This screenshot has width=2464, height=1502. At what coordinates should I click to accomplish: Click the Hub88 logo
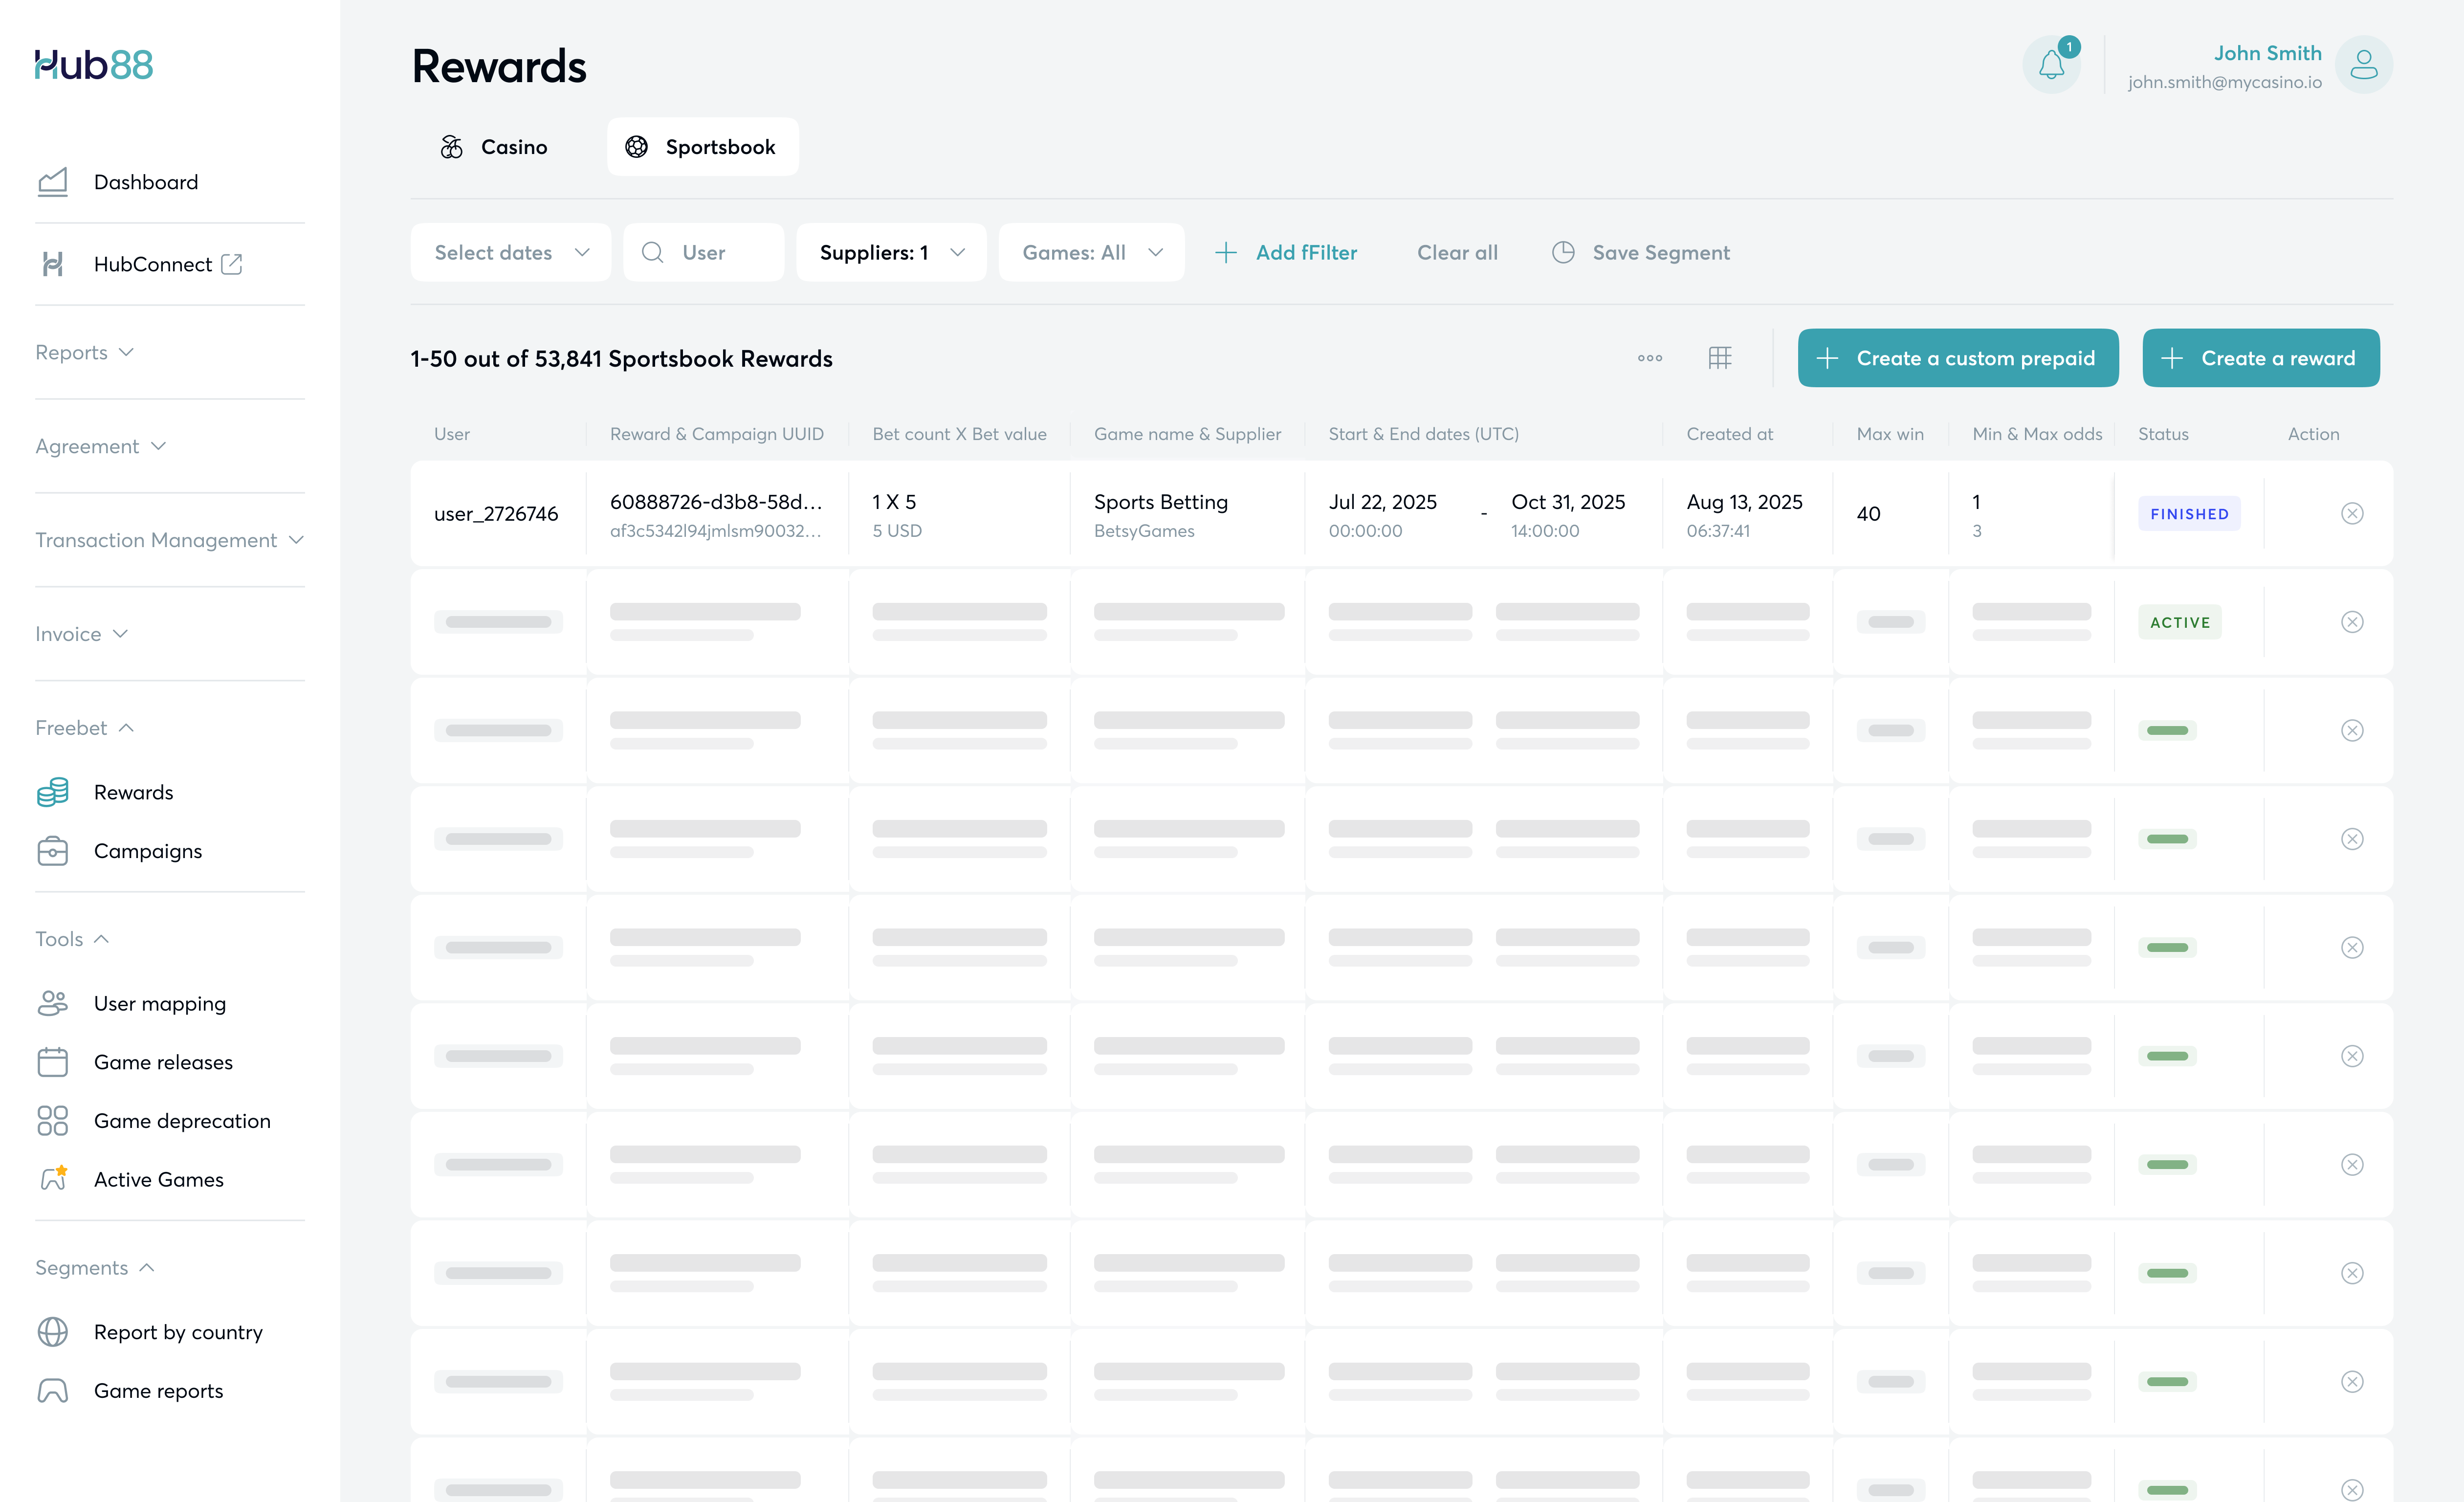pyautogui.click(x=94, y=65)
